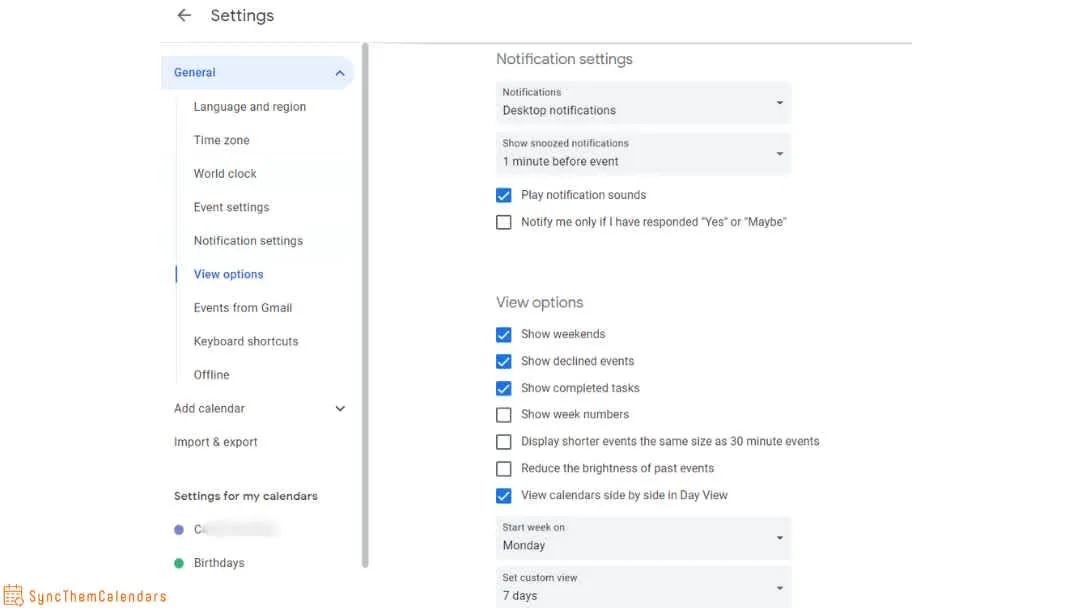This screenshot has height=608, width=1080.
Task: Click the Add calendar label
Action: [209, 408]
